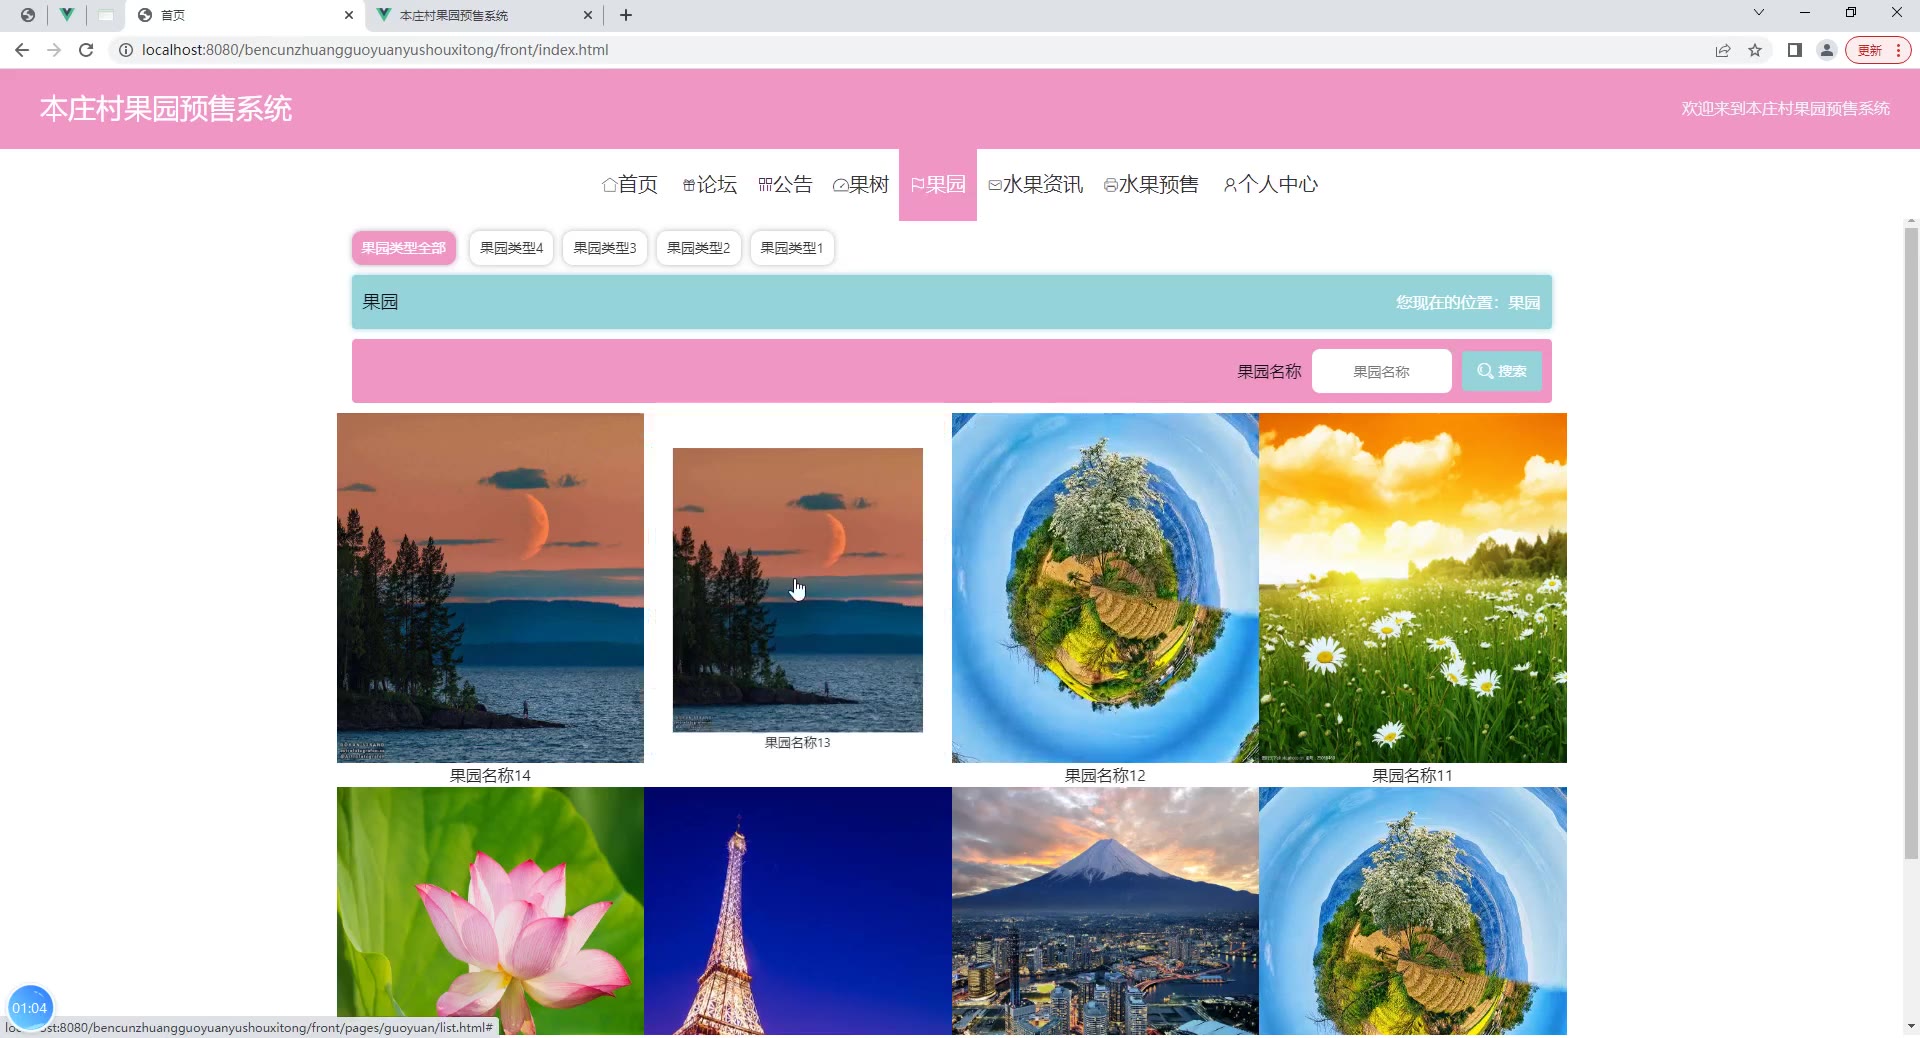Switch to the 本庄村果园预售系统 browser tab
Viewport: 1920px width, 1038px height.
coord(485,15)
